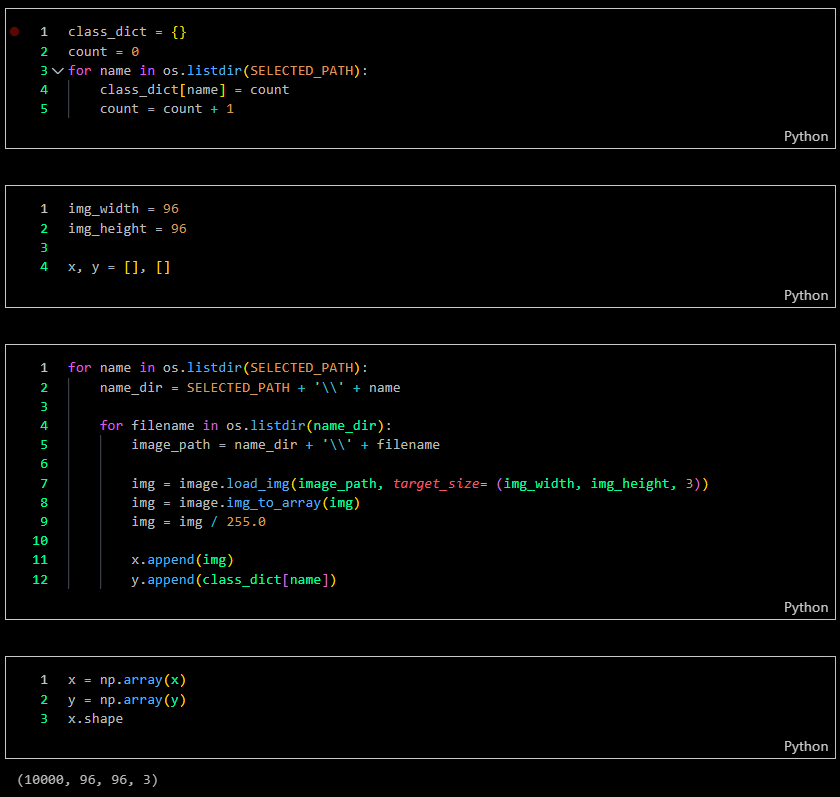Toggle the breakpoint dot beside class_dict line

tap(14, 32)
